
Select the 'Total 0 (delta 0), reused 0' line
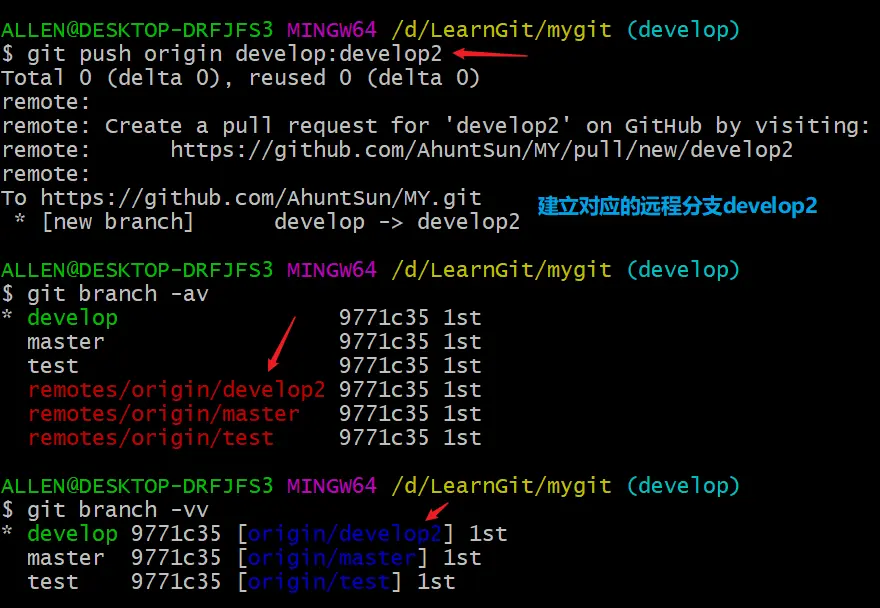240,77
